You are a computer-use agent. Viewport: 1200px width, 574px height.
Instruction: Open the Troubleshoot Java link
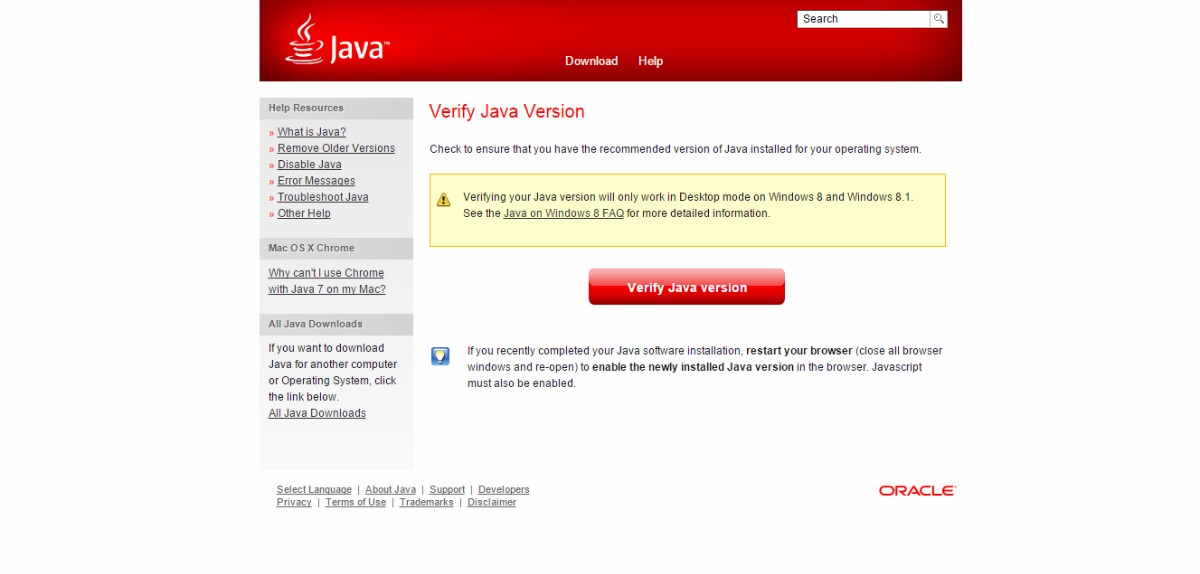323,197
